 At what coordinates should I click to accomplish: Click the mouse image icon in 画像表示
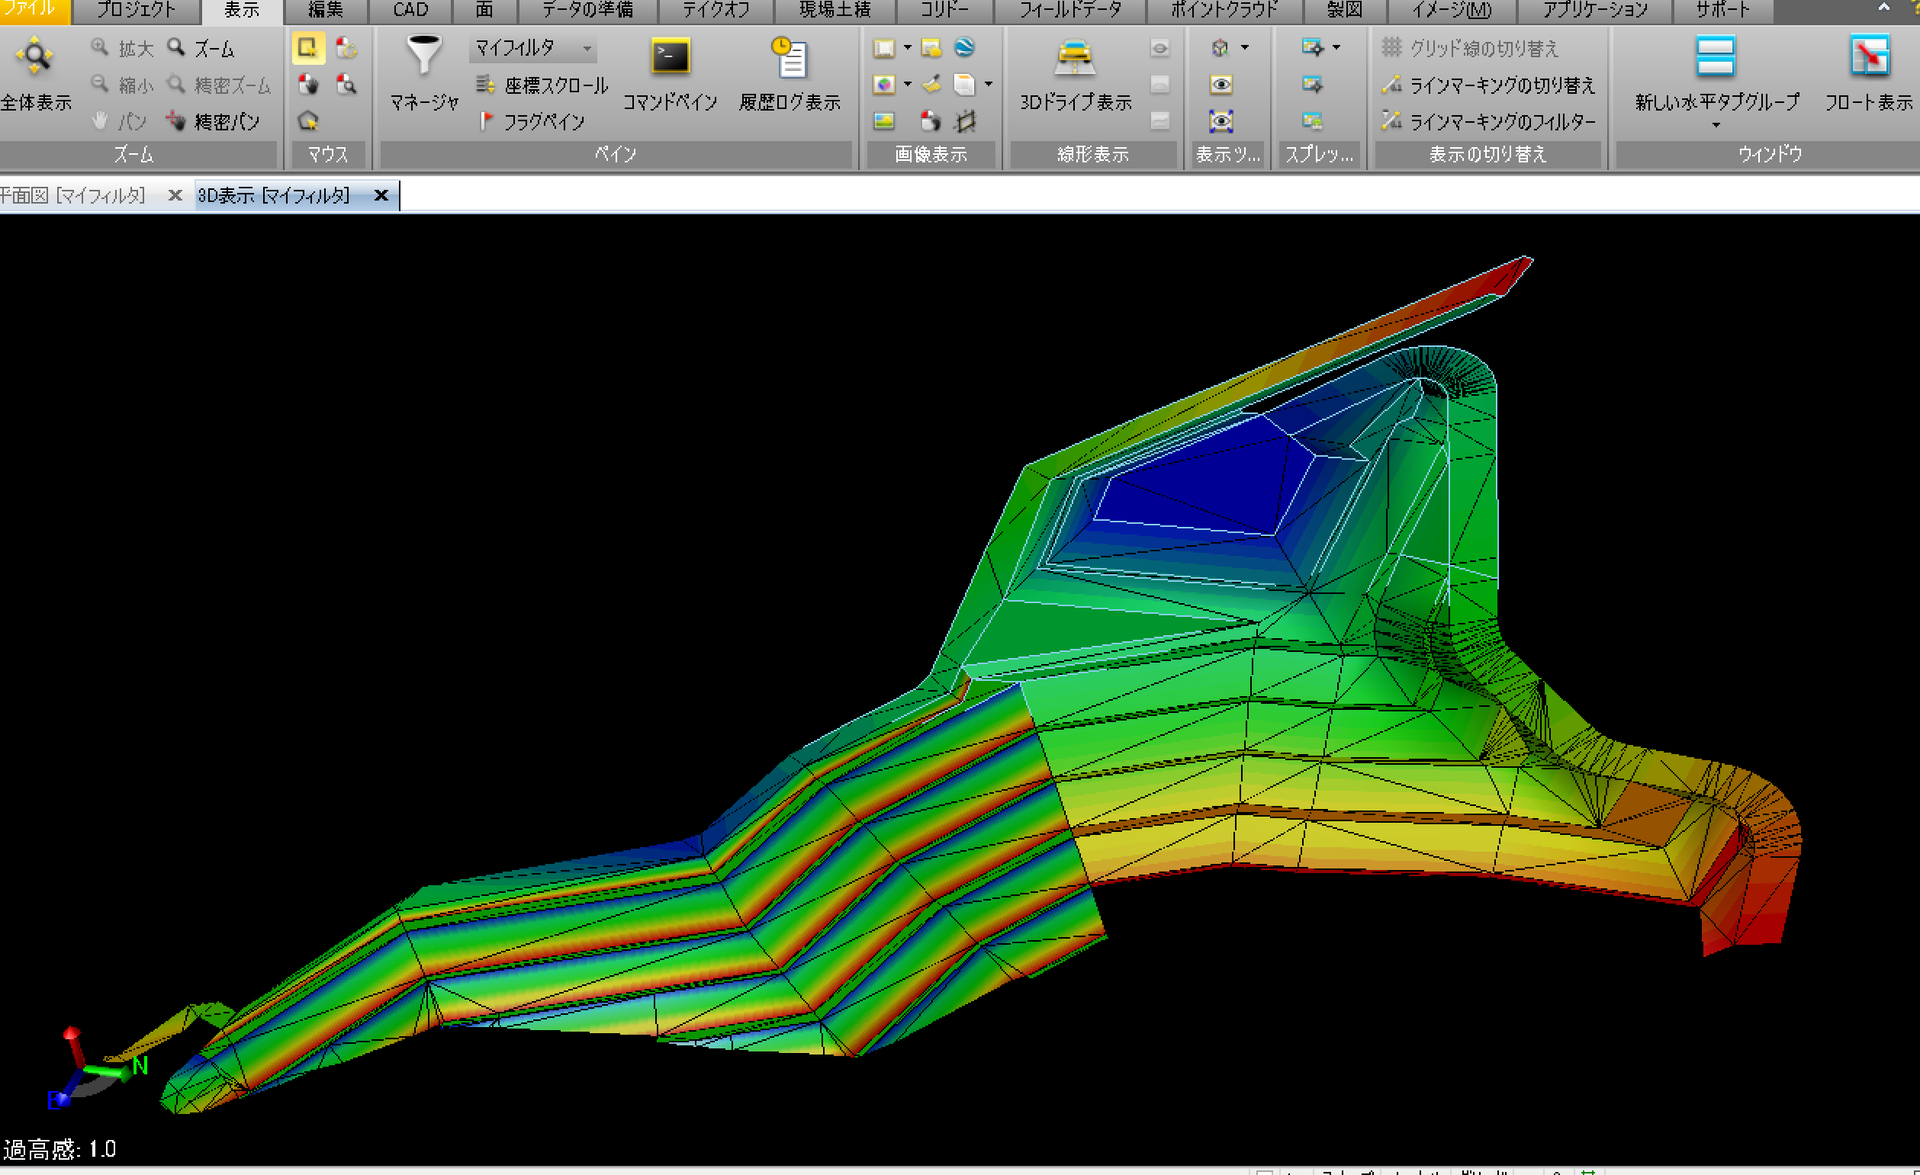(931, 121)
